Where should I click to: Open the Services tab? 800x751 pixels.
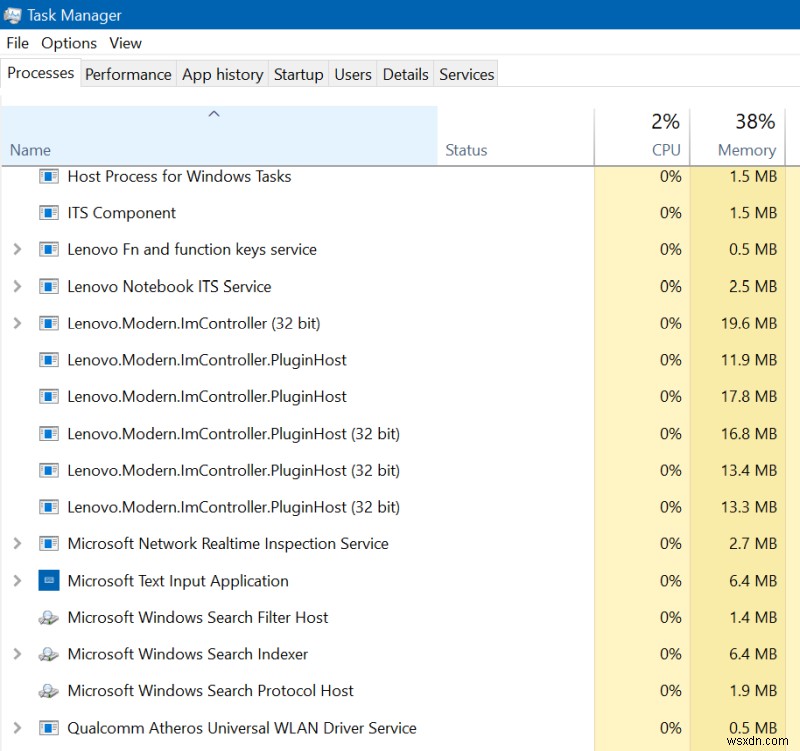pos(466,74)
